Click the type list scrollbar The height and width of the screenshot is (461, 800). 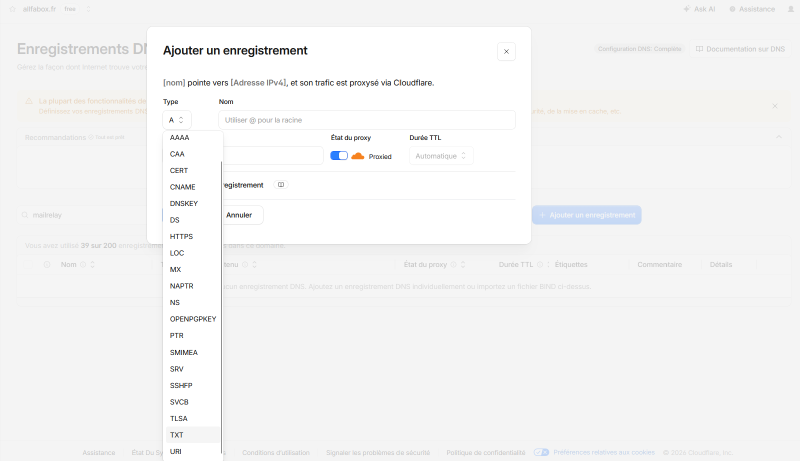point(221,307)
